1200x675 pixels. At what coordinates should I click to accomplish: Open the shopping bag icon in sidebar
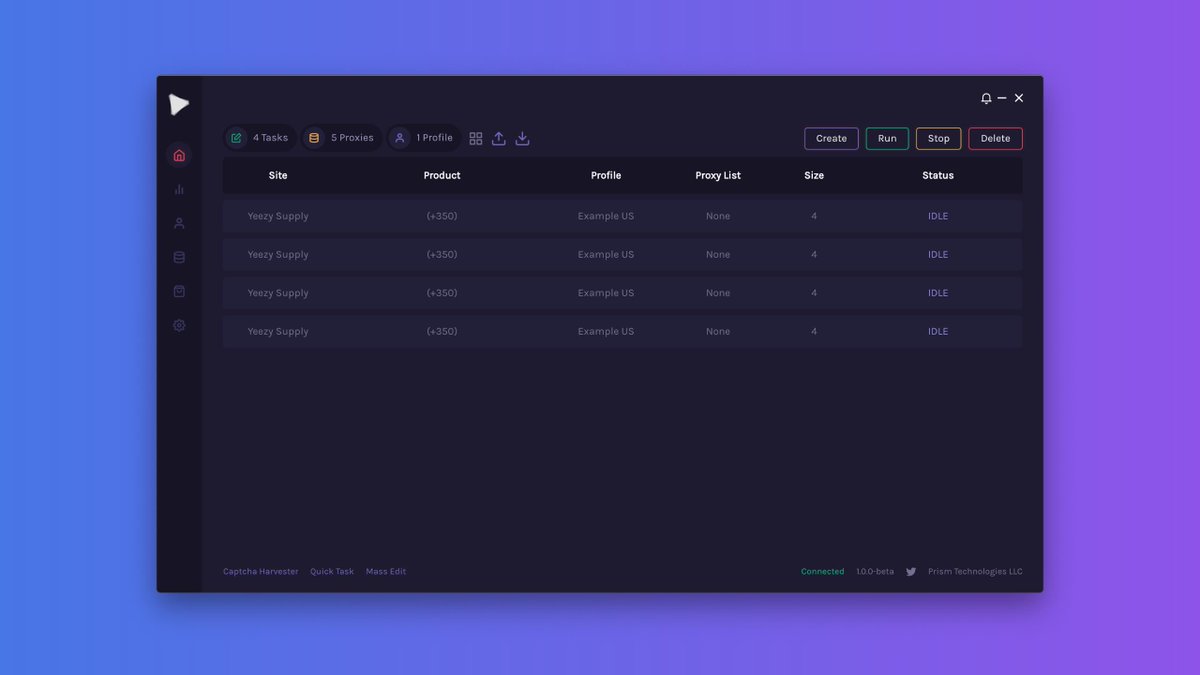point(179,291)
